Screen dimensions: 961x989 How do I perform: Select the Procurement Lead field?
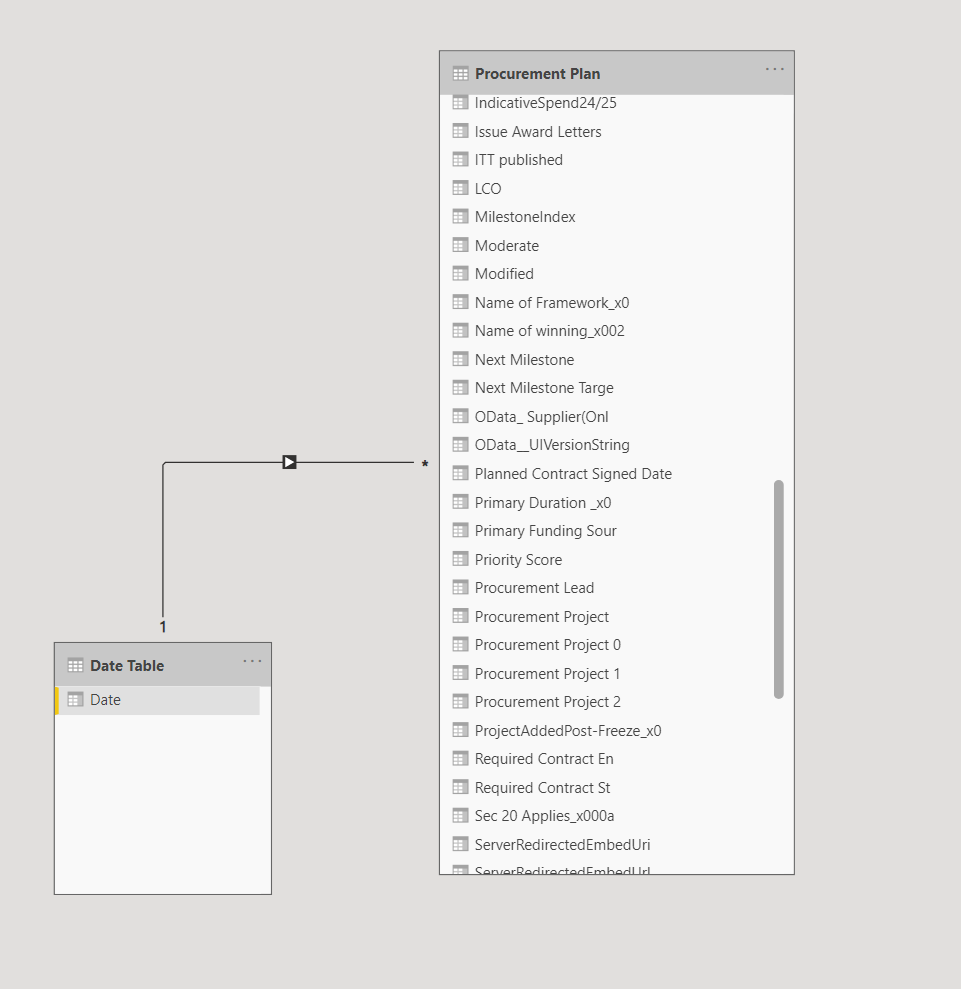(534, 588)
